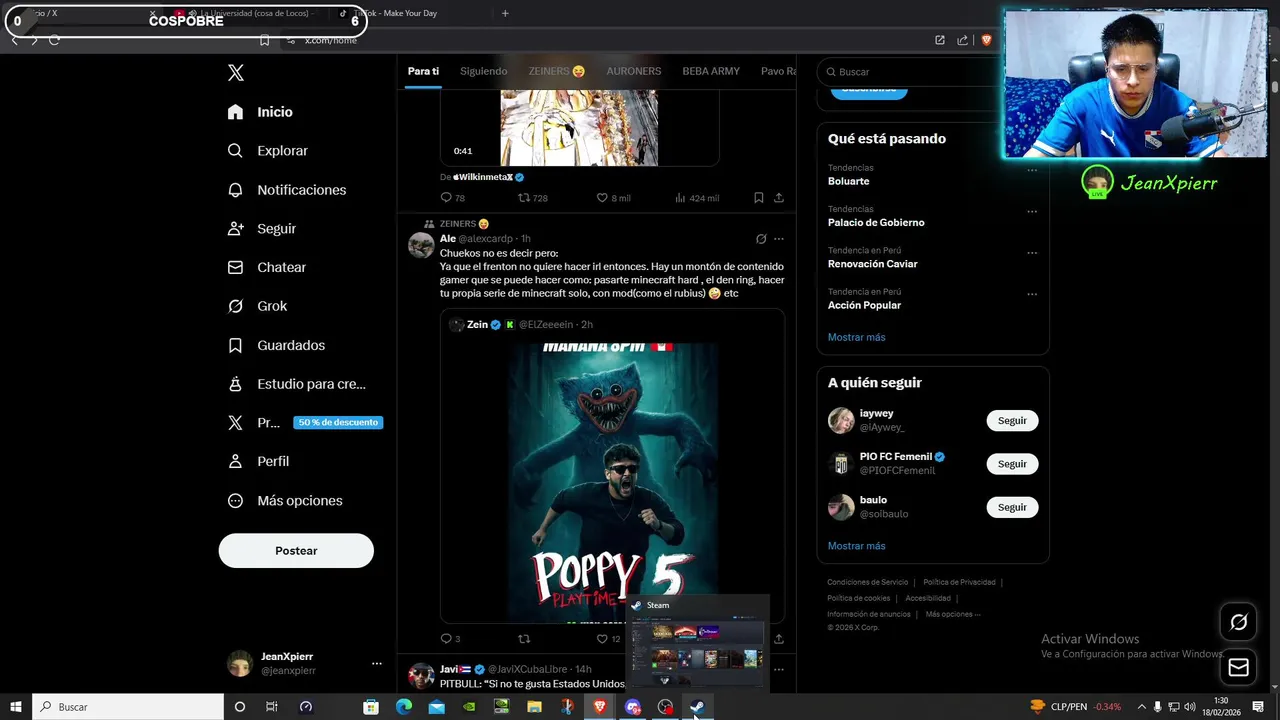Bookmark the Wilkinmeta video post

[759, 198]
